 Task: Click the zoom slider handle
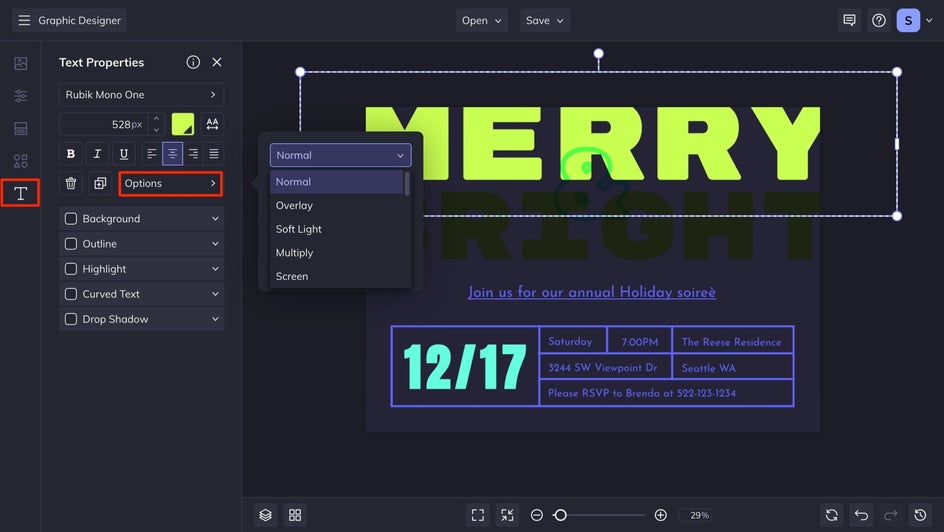coord(560,515)
